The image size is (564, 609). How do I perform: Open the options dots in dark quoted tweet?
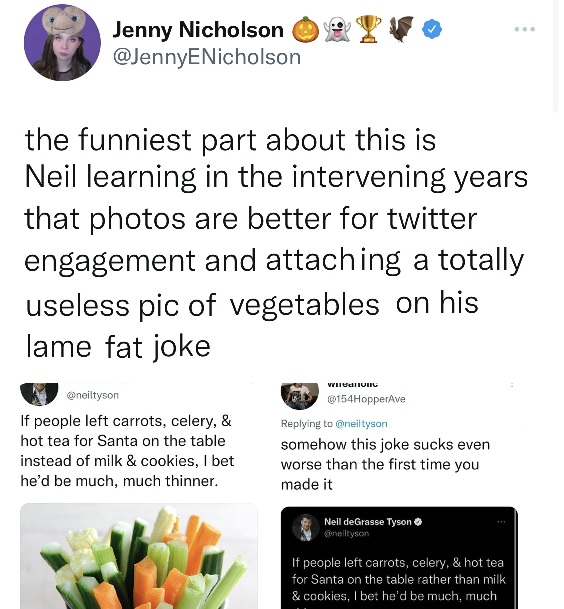click(501, 522)
